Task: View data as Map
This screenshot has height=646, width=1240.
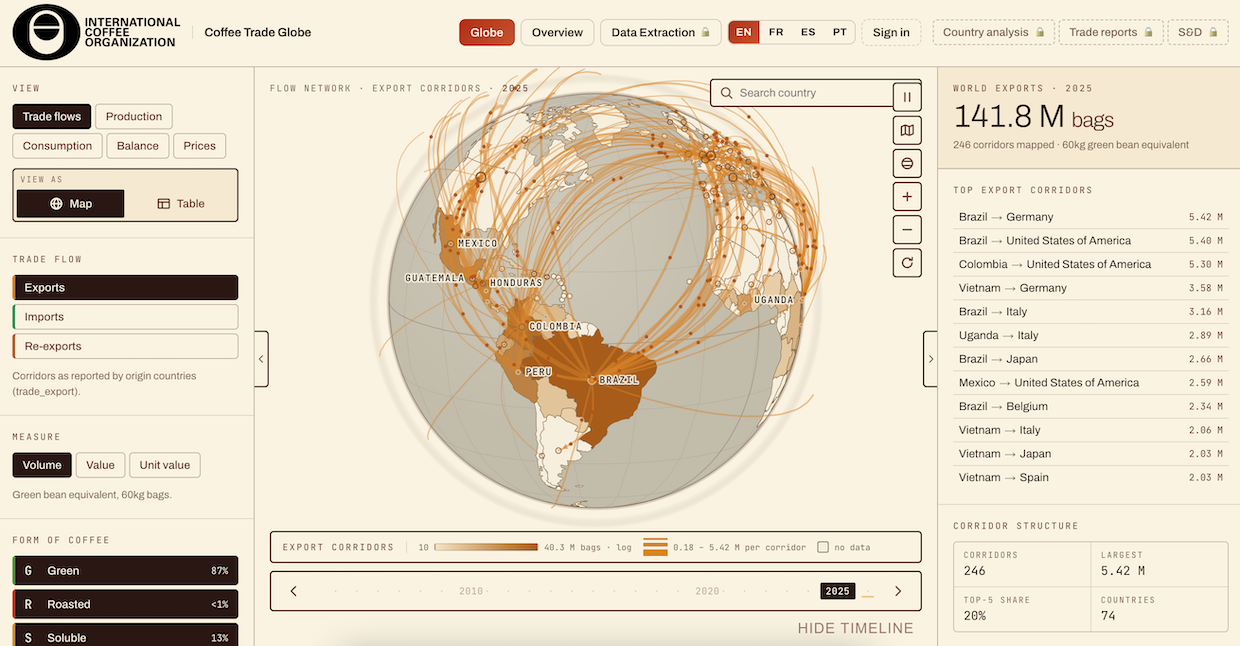Action: [x=71, y=204]
